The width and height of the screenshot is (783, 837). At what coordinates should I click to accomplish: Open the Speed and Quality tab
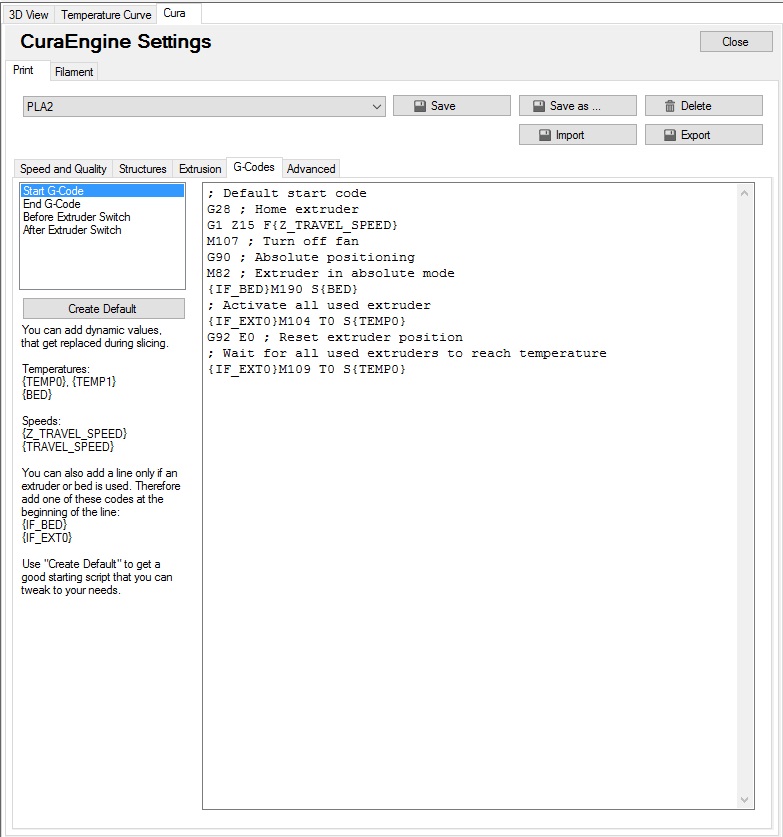(x=63, y=169)
